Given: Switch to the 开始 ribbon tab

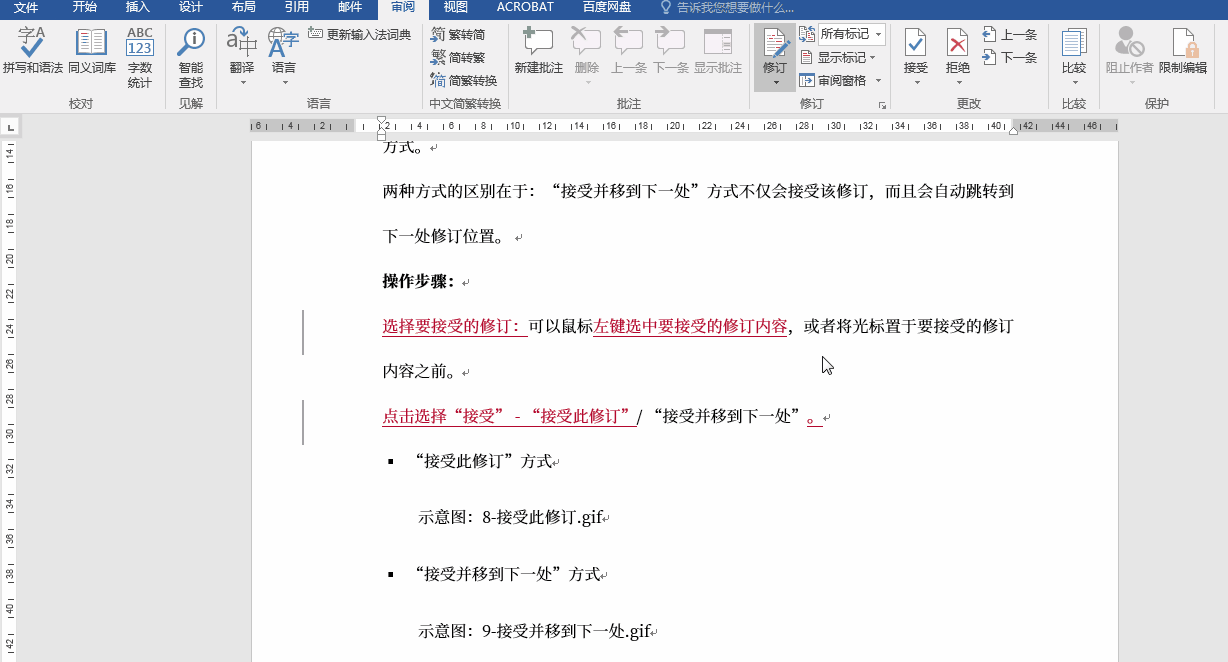Looking at the screenshot, I should 84,8.
